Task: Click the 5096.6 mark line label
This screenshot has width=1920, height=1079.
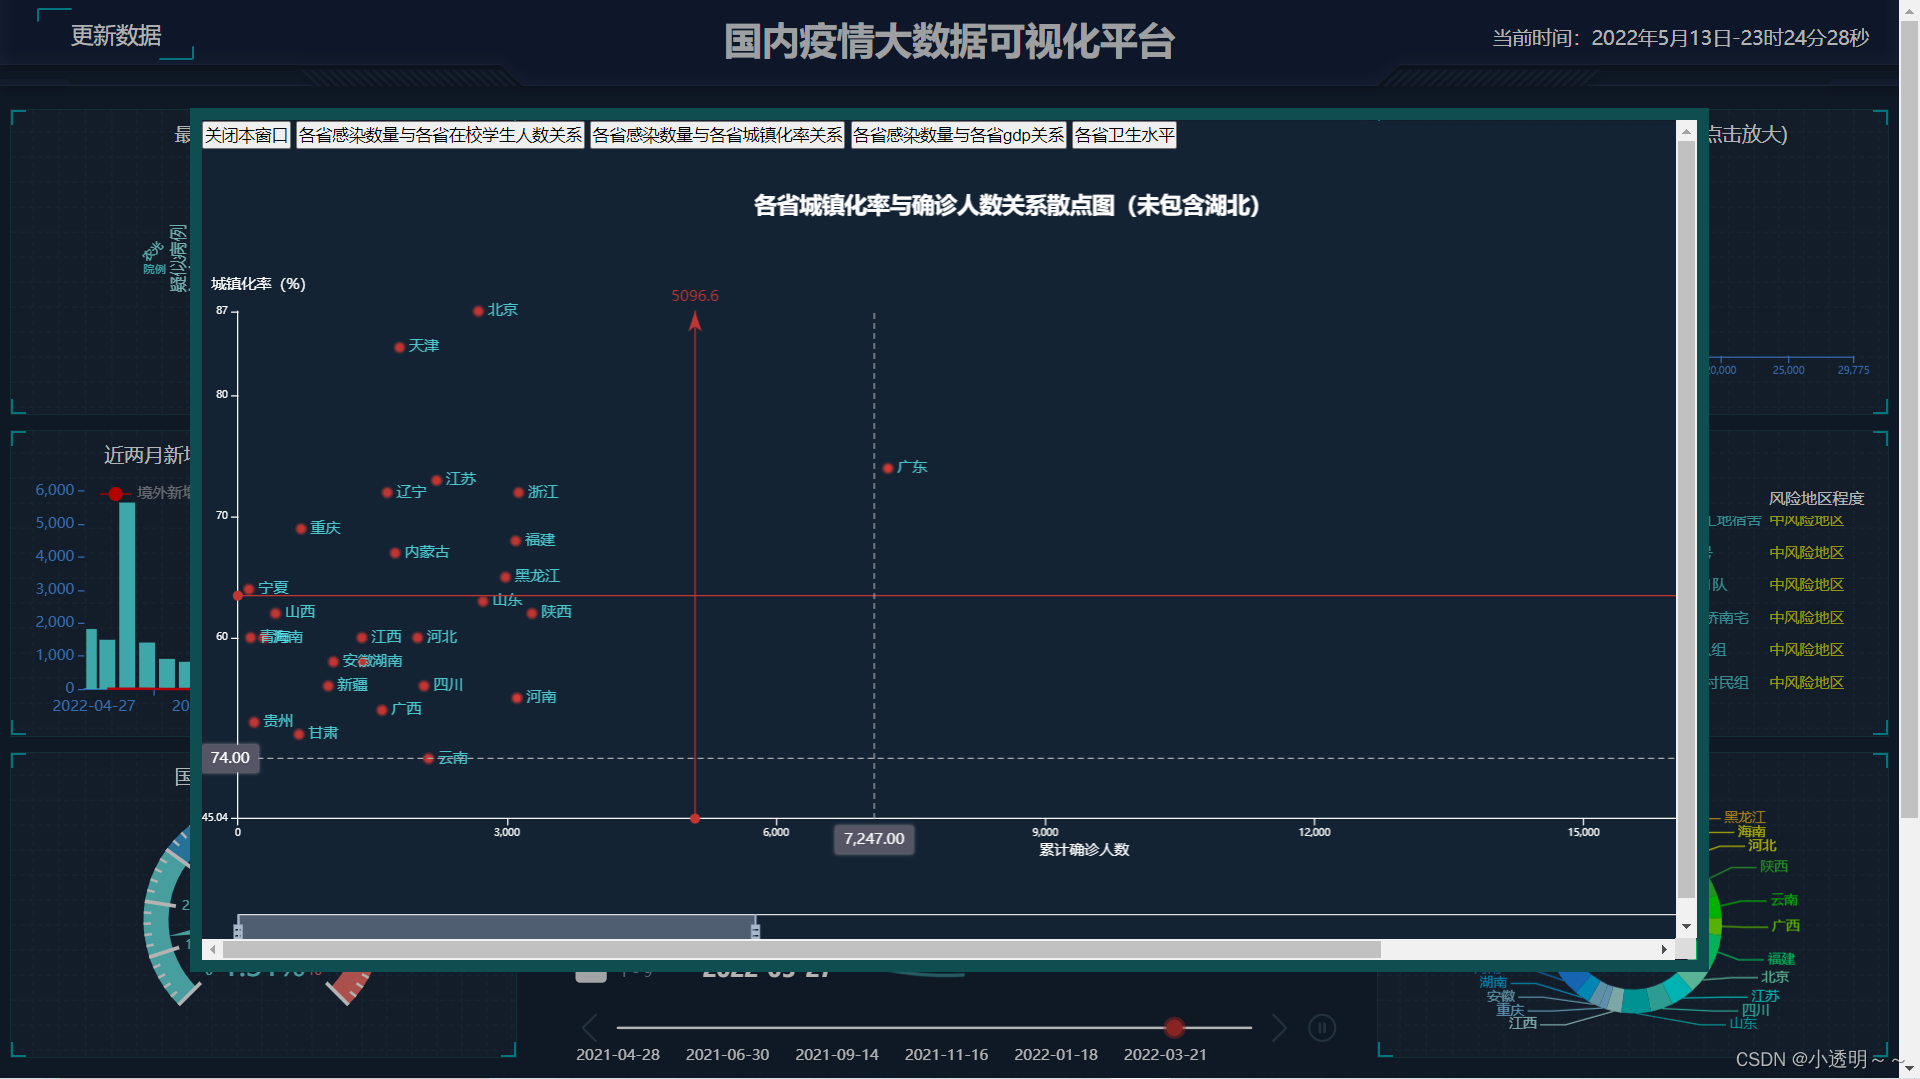Action: tap(695, 296)
